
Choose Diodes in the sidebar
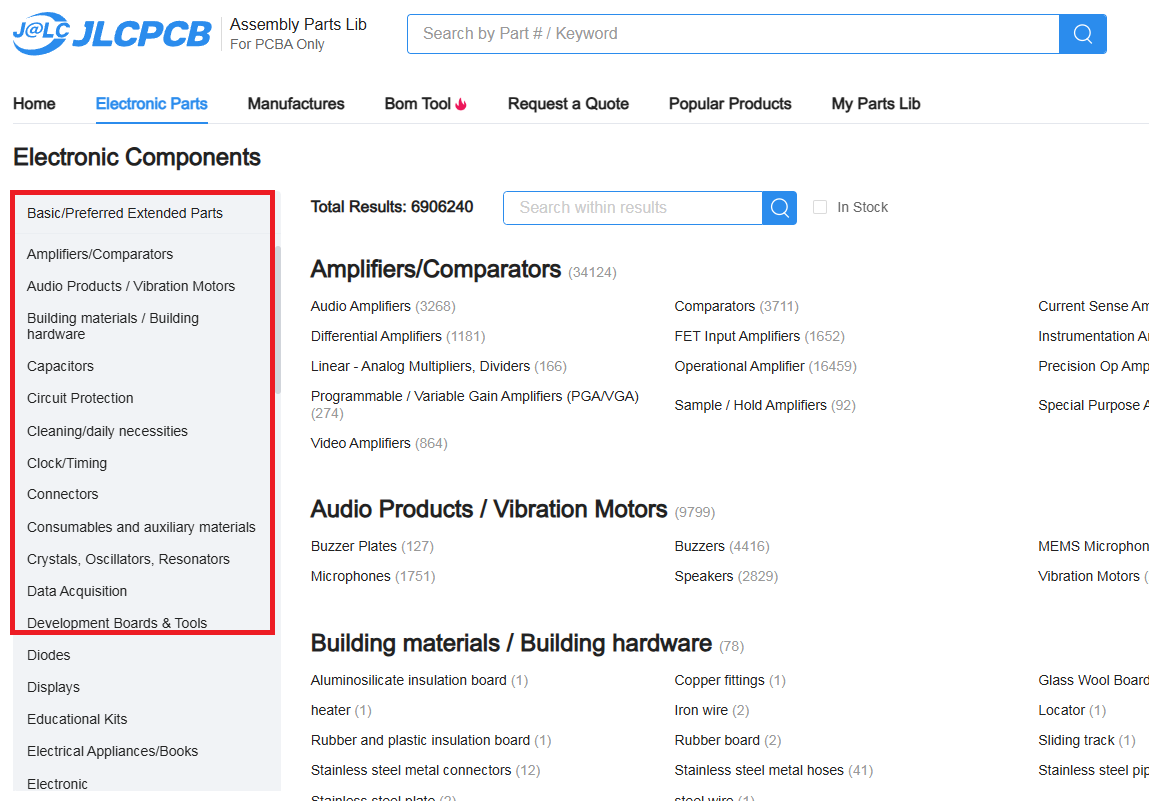click(49, 656)
